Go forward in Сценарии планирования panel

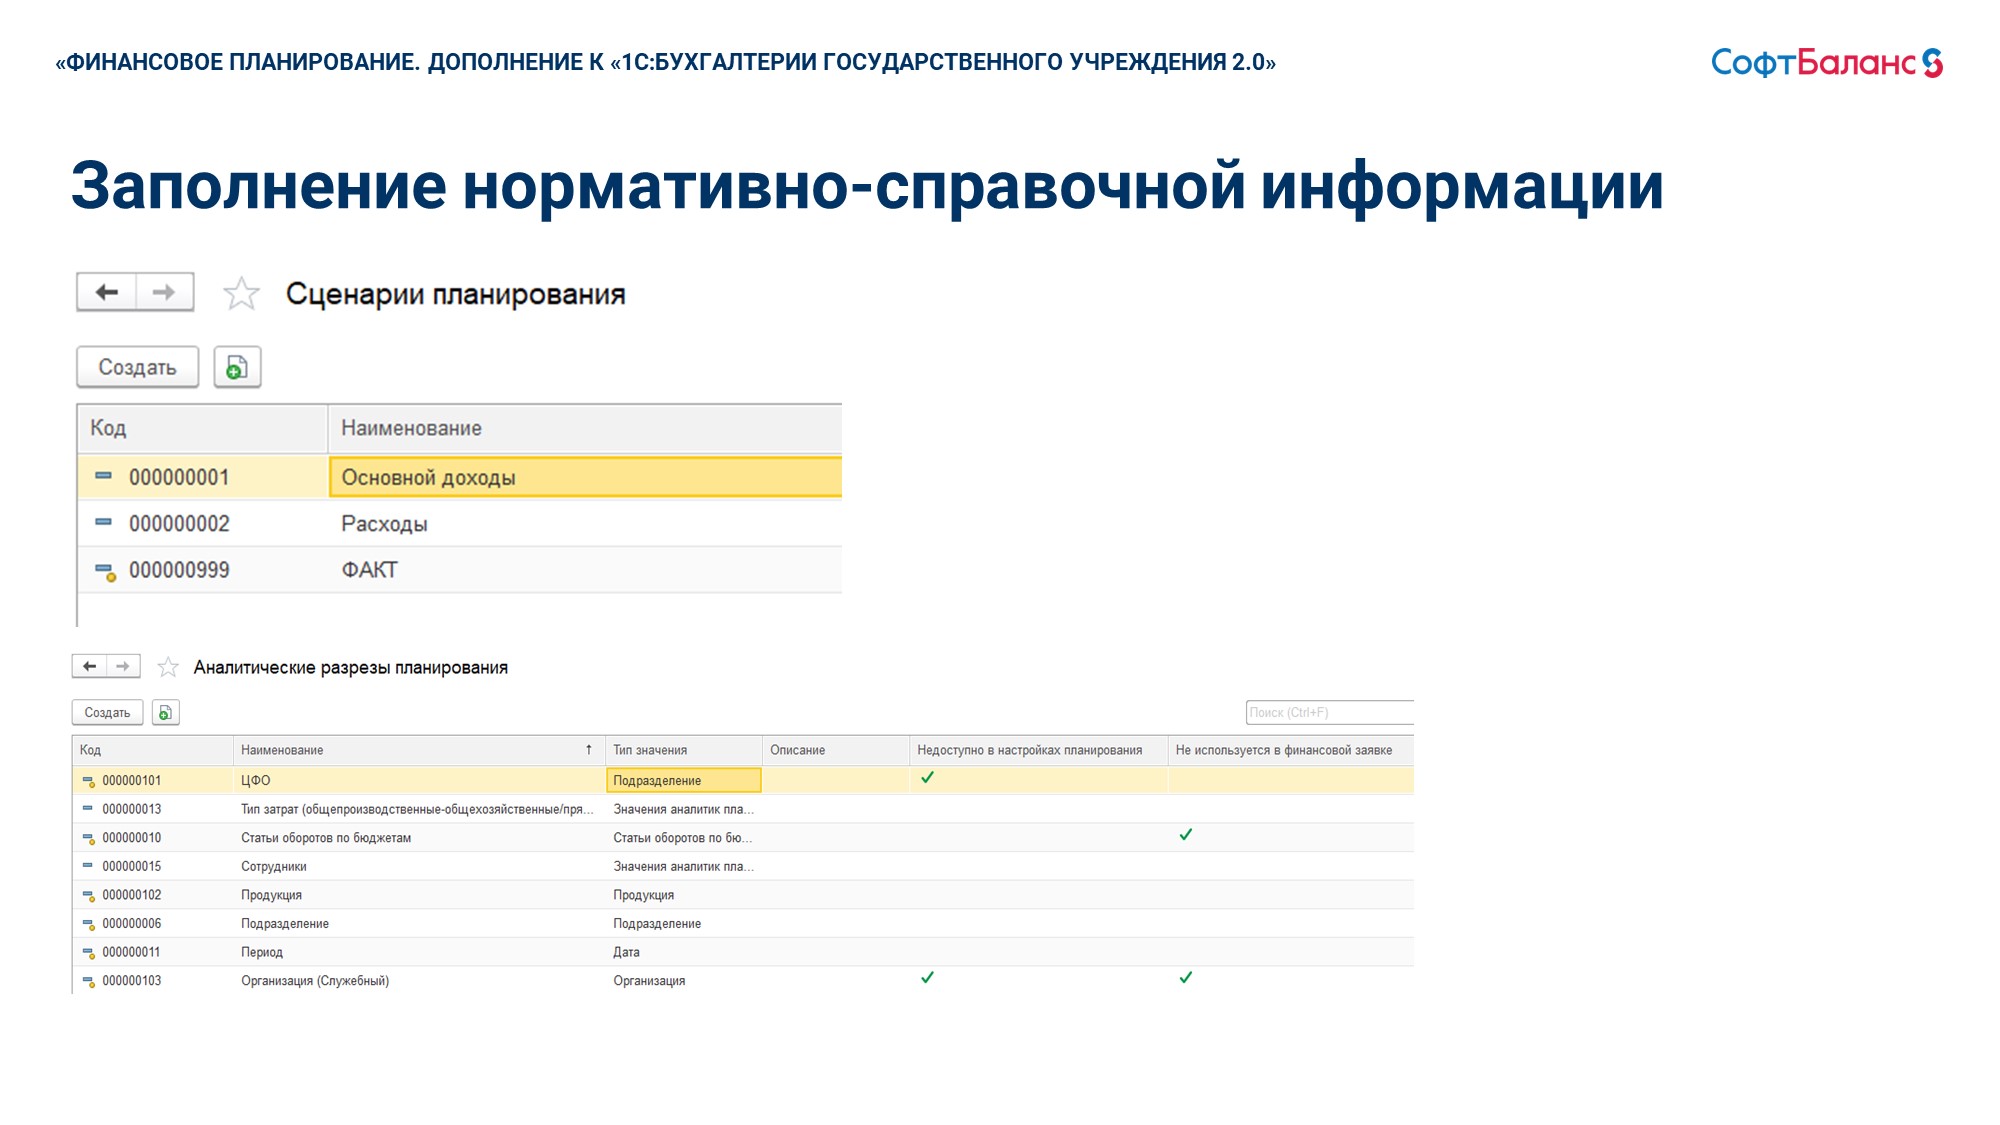[x=165, y=292]
